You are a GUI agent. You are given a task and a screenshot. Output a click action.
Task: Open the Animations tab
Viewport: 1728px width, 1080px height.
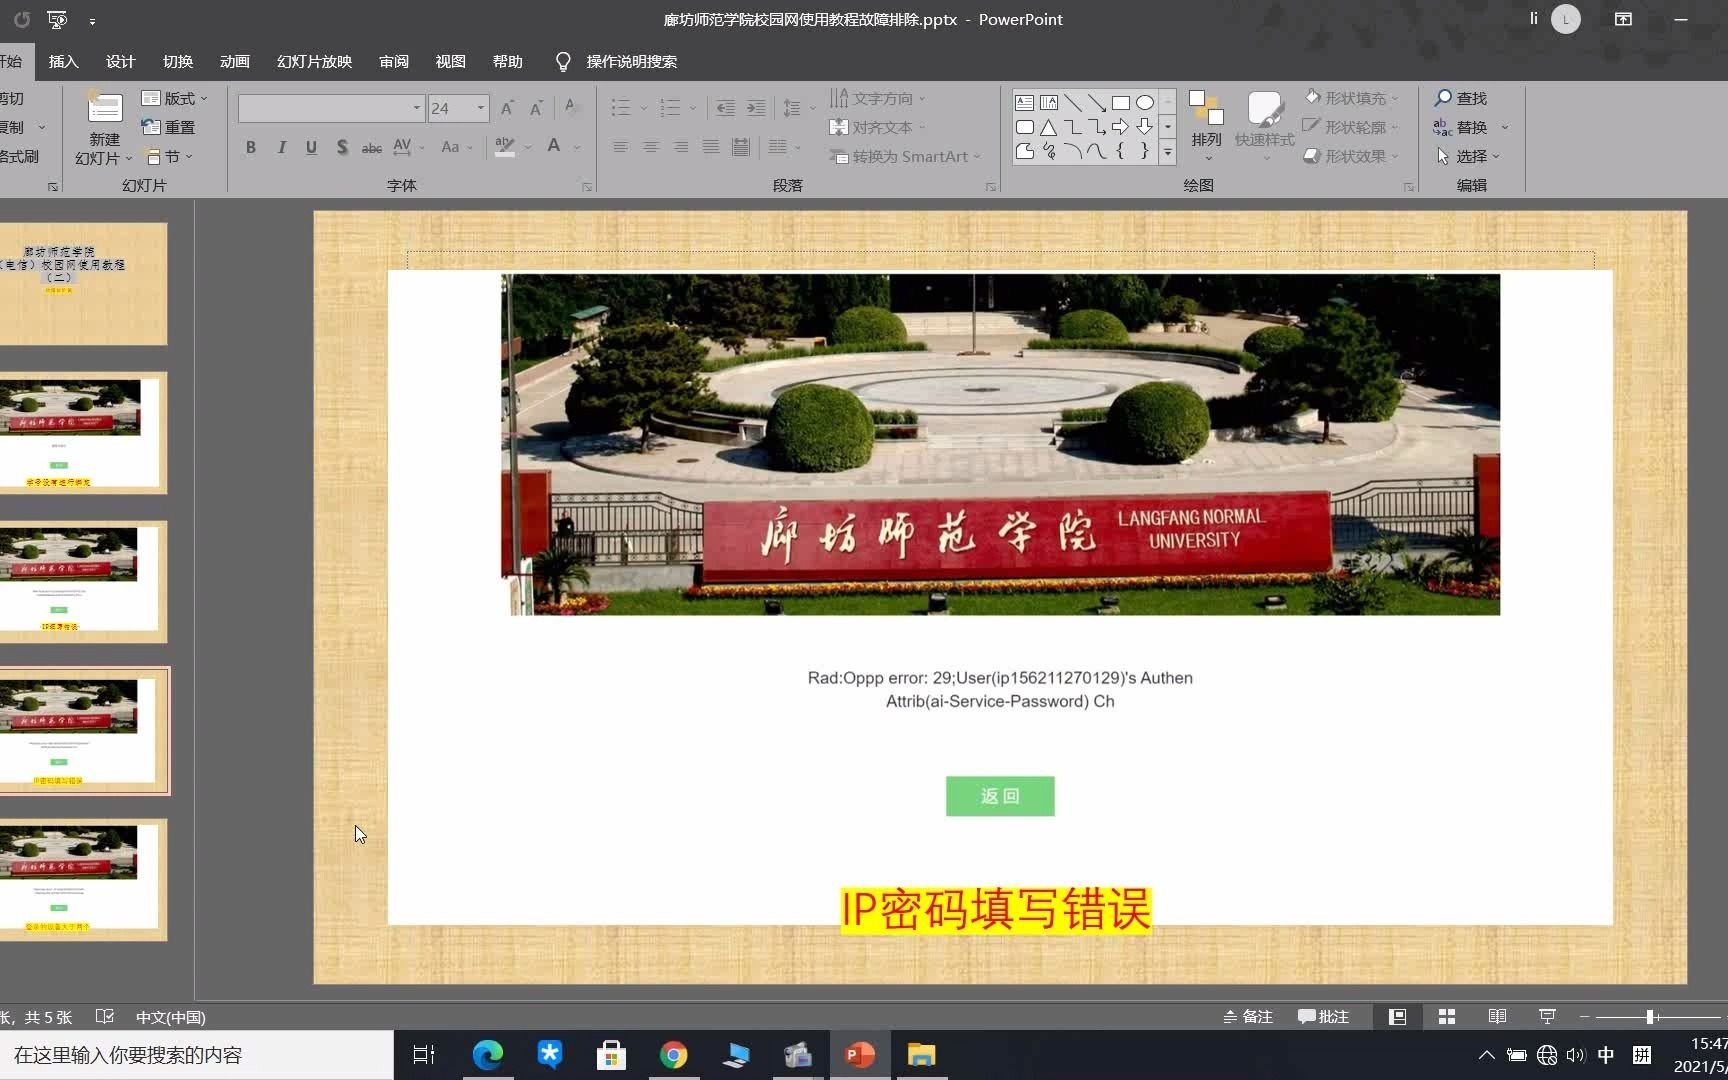235,61
